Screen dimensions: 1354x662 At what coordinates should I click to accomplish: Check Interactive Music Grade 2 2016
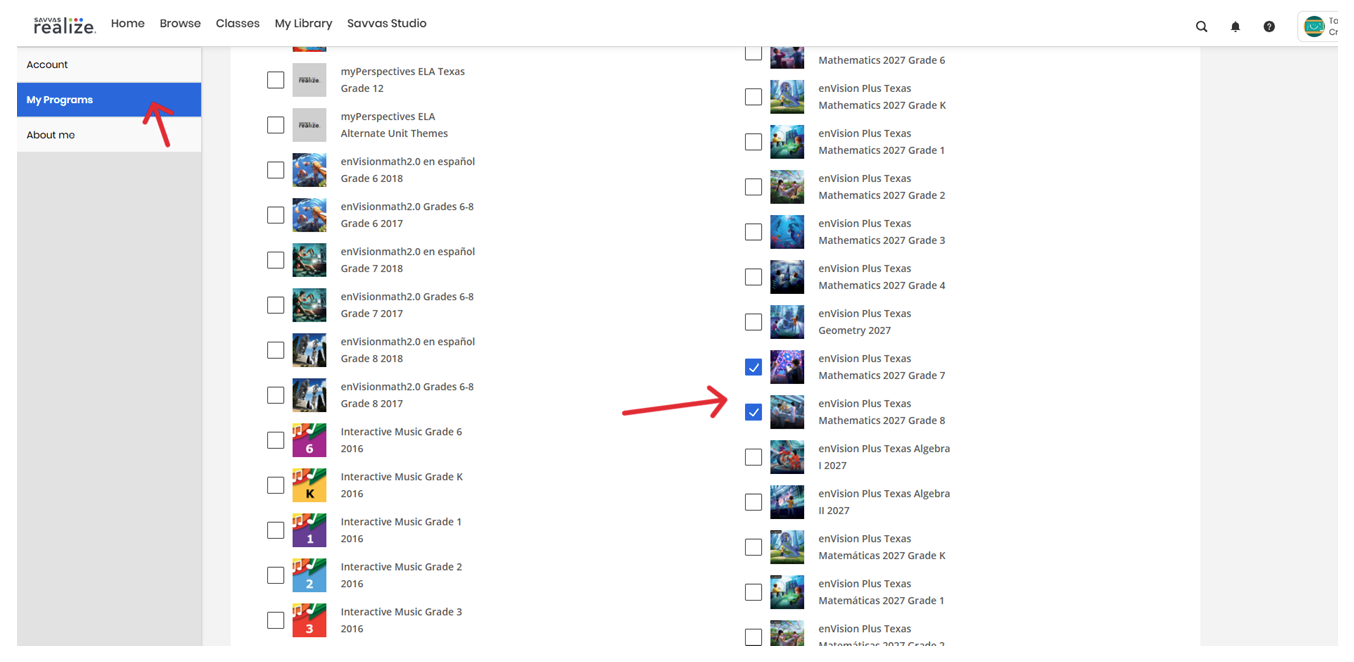point(276,575)
